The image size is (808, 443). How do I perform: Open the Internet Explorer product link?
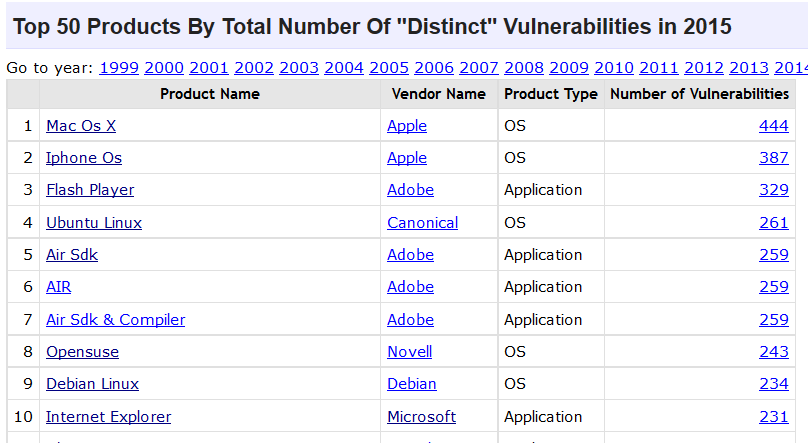tap(108, 417)
